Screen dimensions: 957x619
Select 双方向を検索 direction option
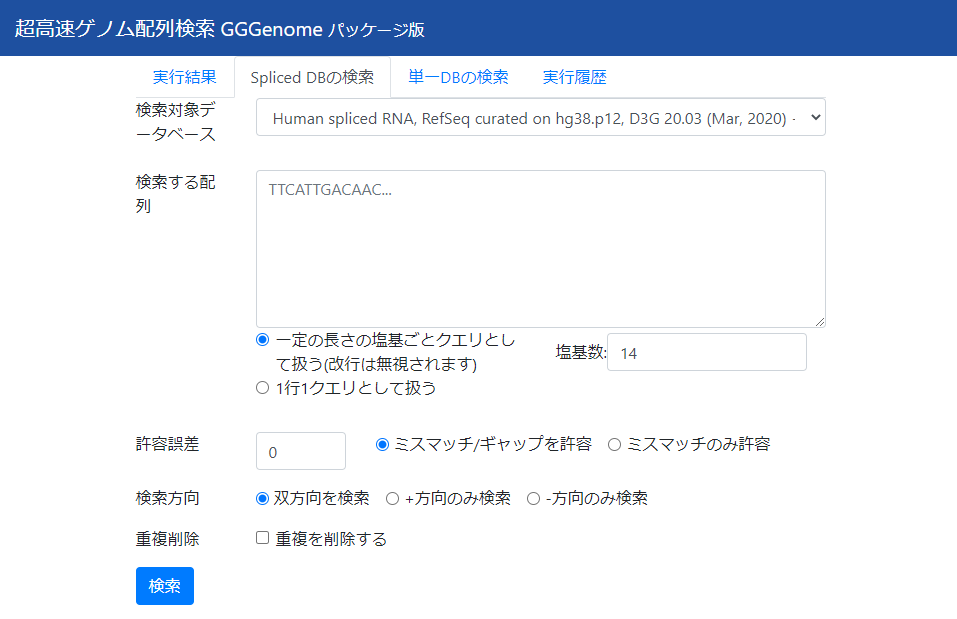(x=262, y=498)
